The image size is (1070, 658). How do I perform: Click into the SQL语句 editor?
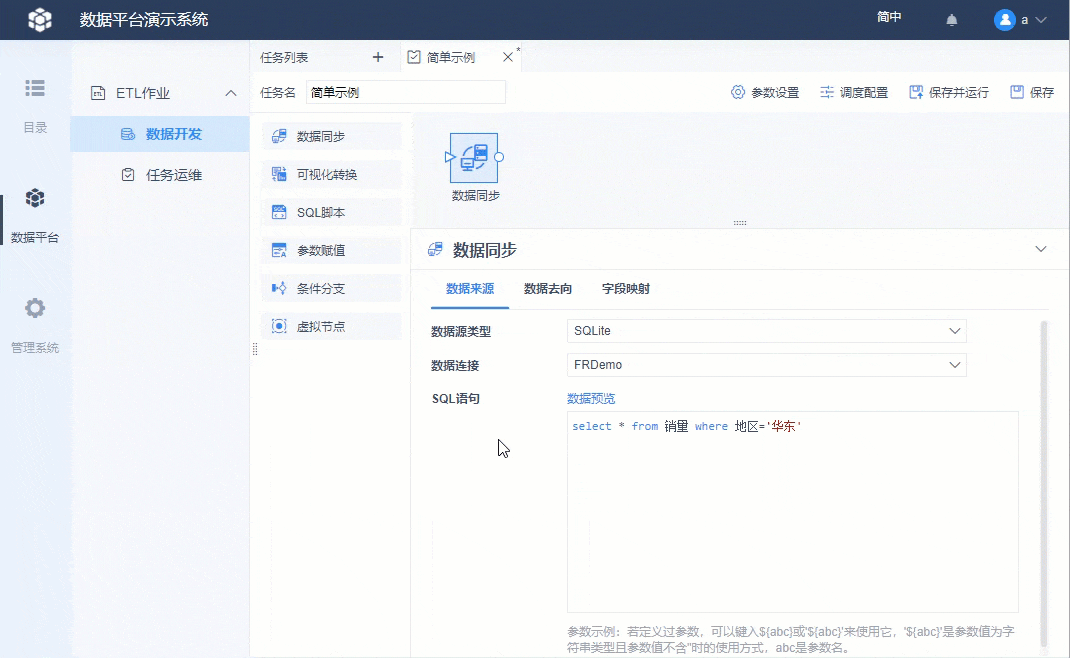tap(792, 512)
